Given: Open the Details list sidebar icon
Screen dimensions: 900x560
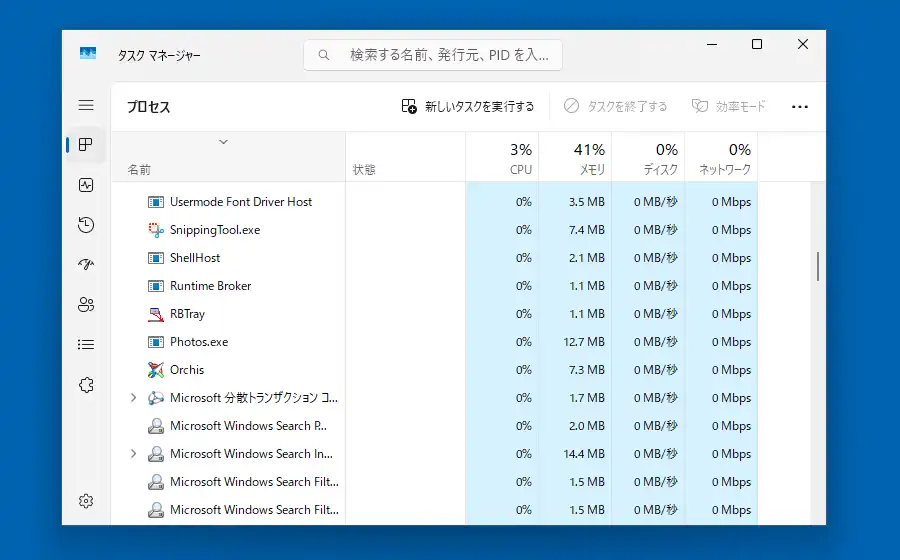Looking at the screenshot, I should [86, 344].
